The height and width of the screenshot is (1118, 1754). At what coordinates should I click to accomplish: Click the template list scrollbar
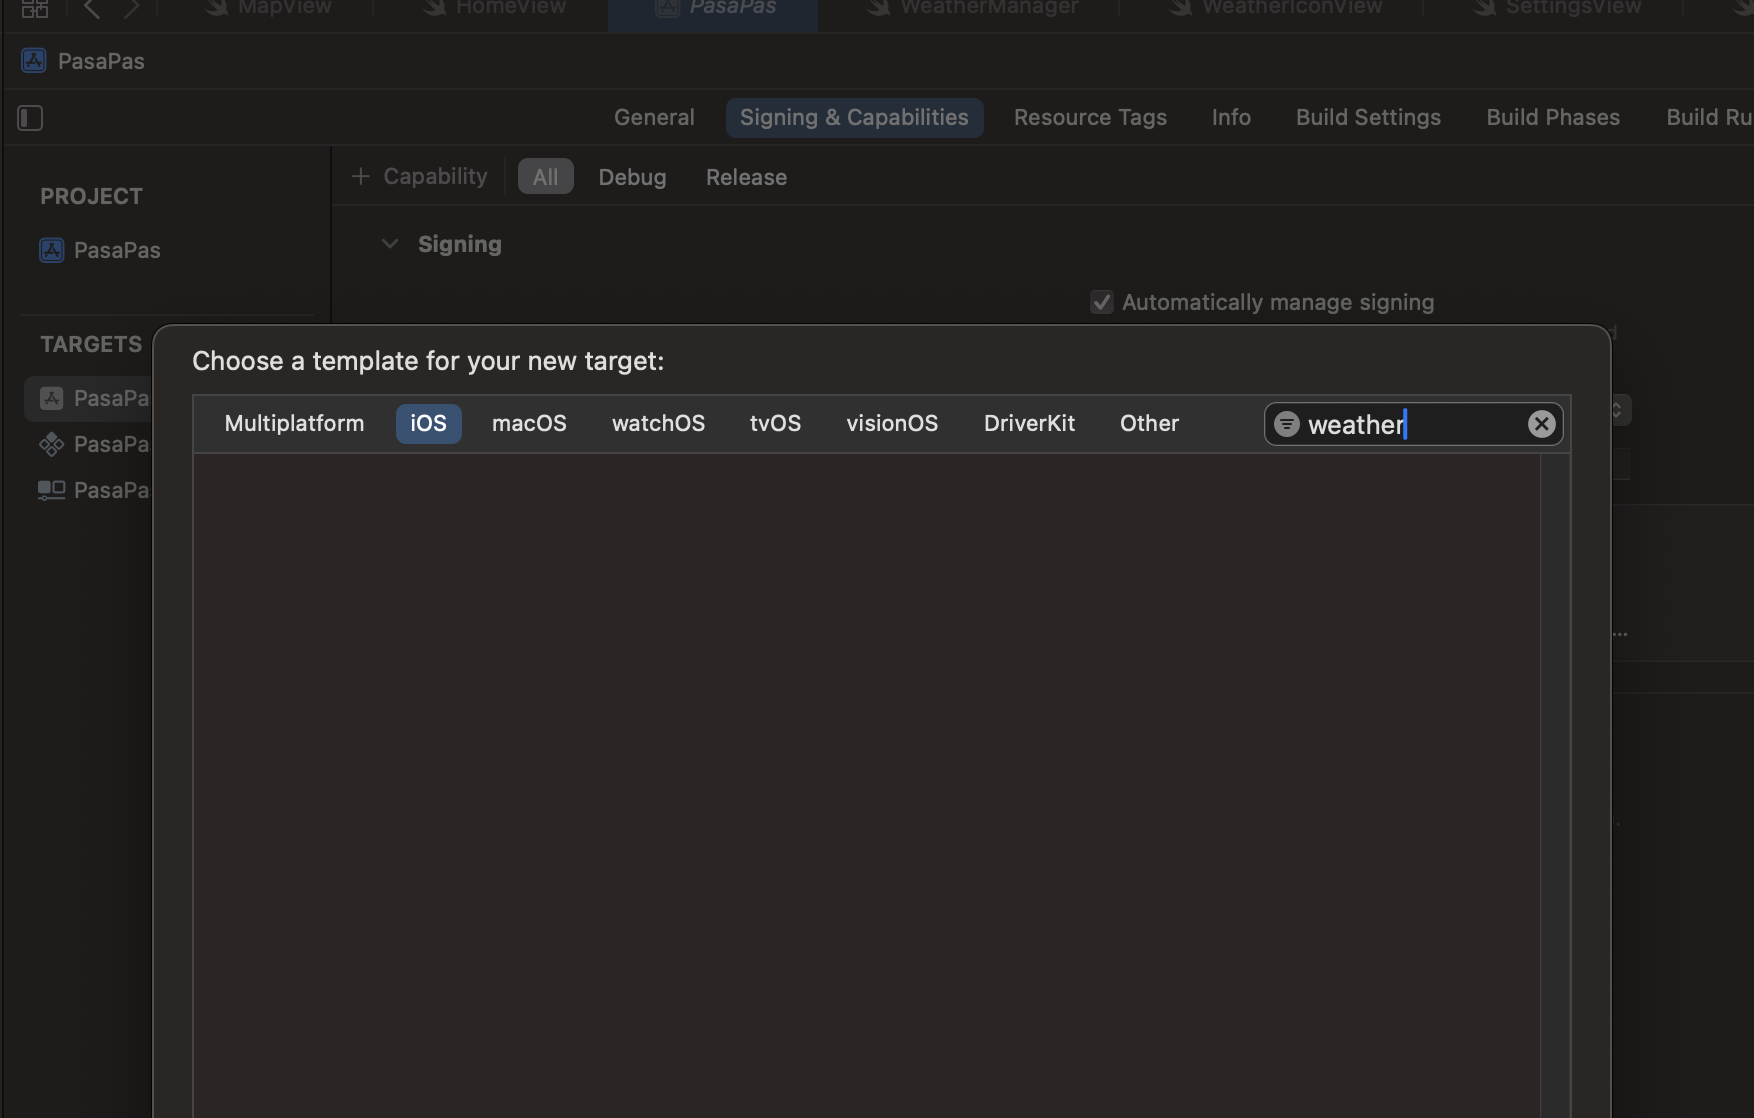[x=1555, y=785]
